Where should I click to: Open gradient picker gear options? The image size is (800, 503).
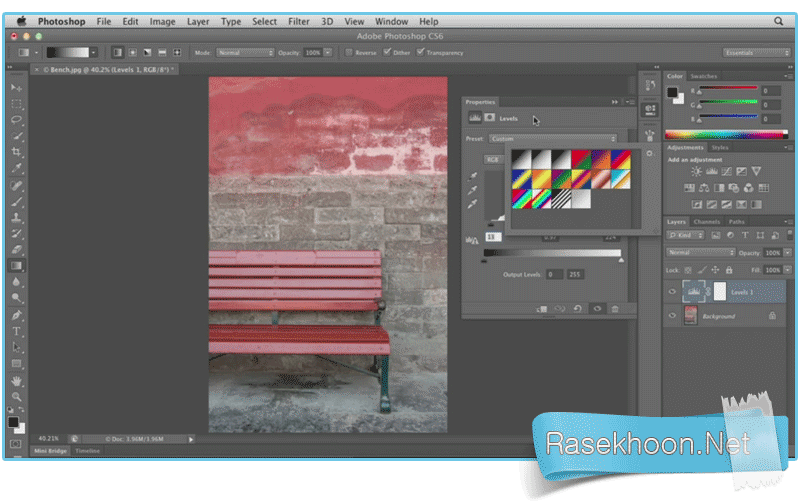click(x=649, y=153)
